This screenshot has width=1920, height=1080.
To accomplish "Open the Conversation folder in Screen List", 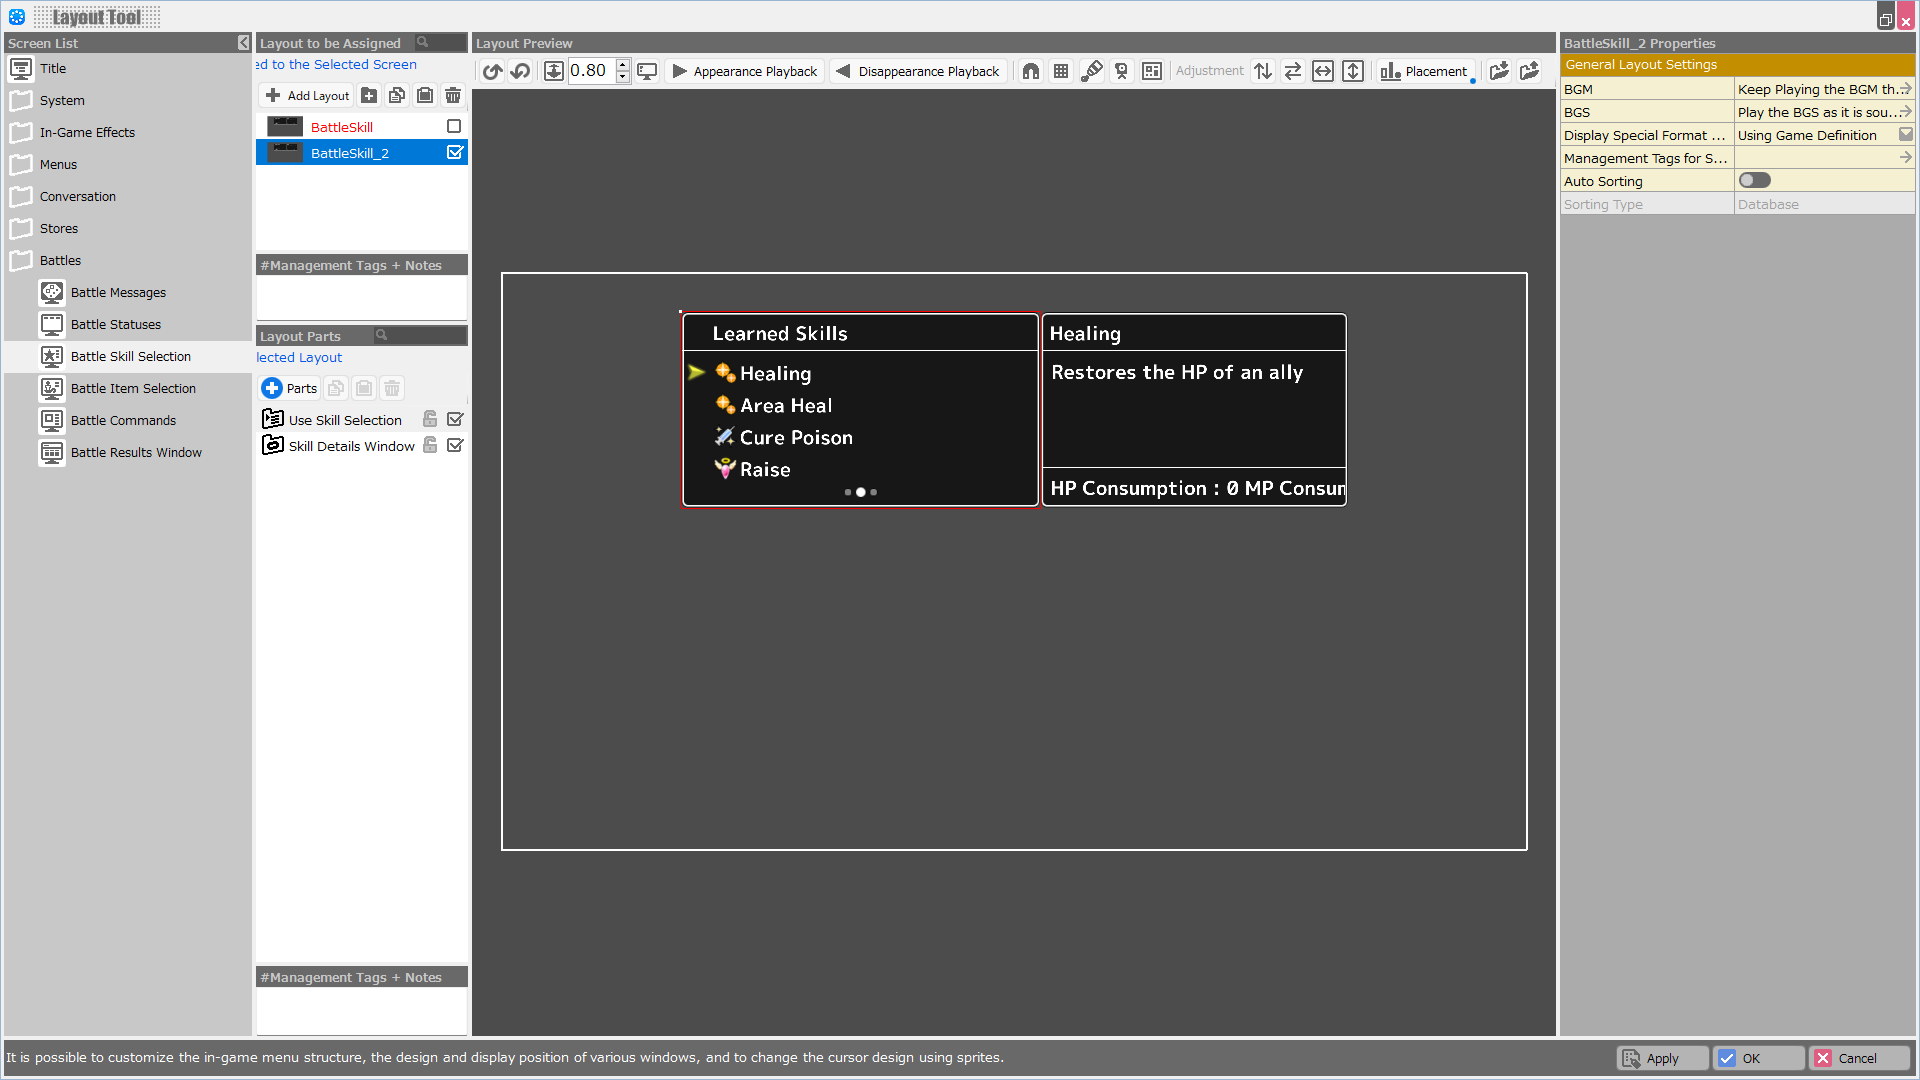I will [78, 196].
